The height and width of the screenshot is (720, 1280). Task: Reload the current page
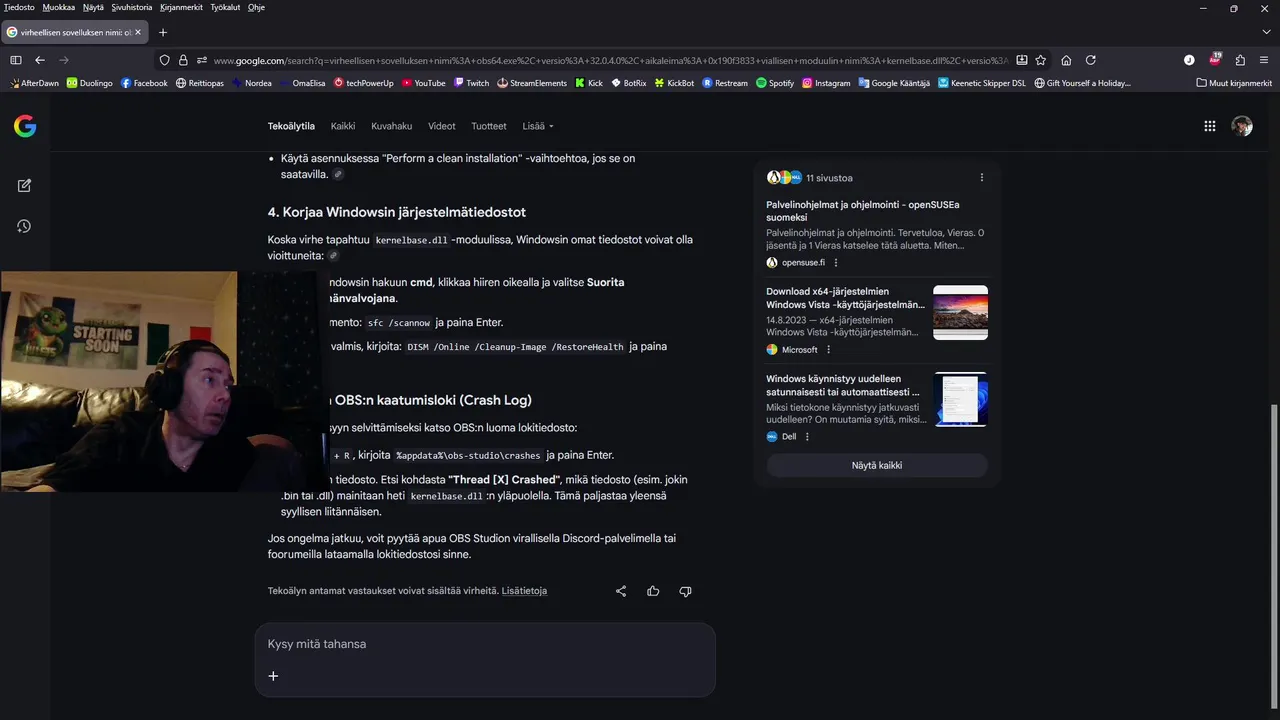click(1091, 60)
